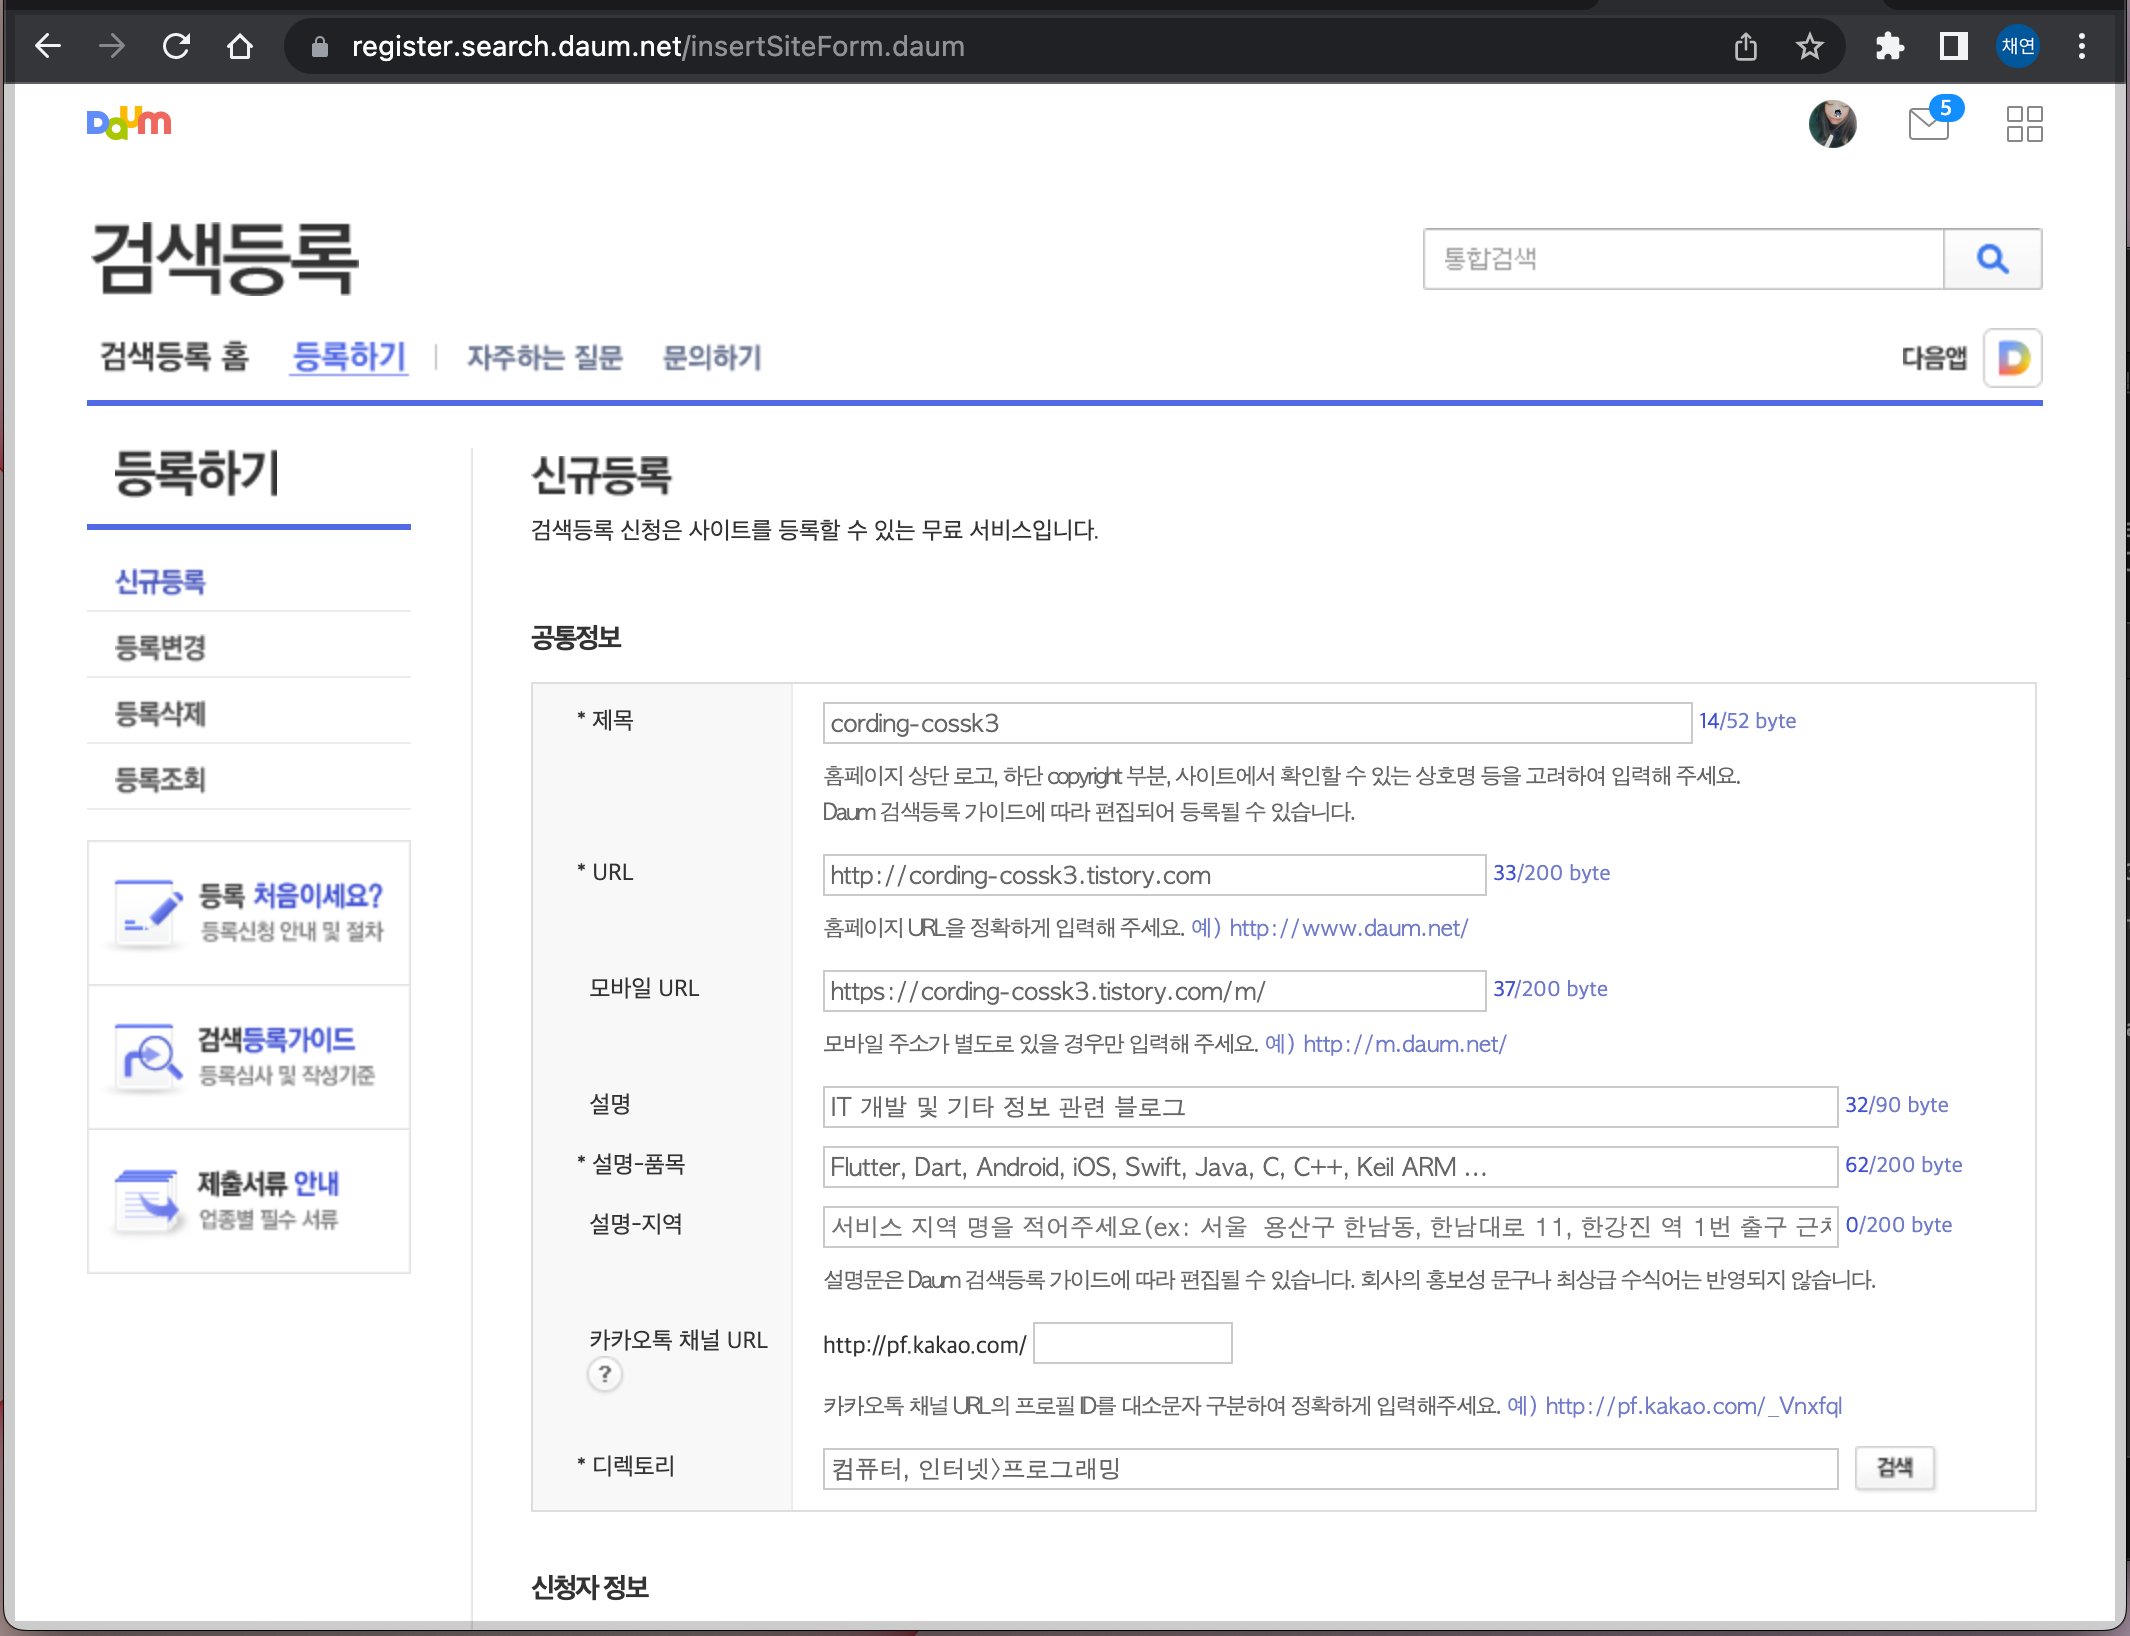
Task: Select 등록변경 in sidebar
Action: (x=160, y=648)
